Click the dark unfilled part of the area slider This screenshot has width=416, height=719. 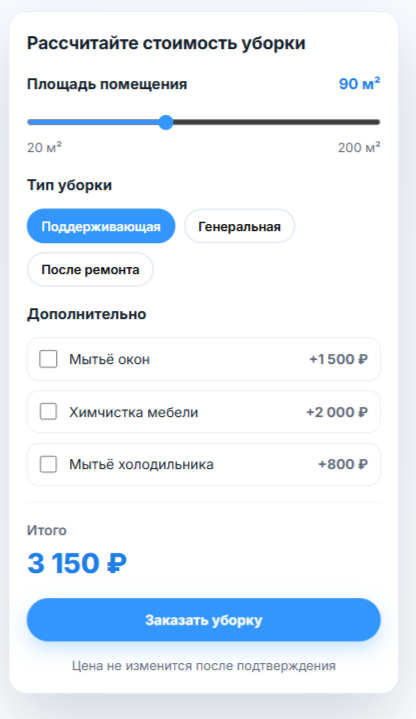(277, 122)
